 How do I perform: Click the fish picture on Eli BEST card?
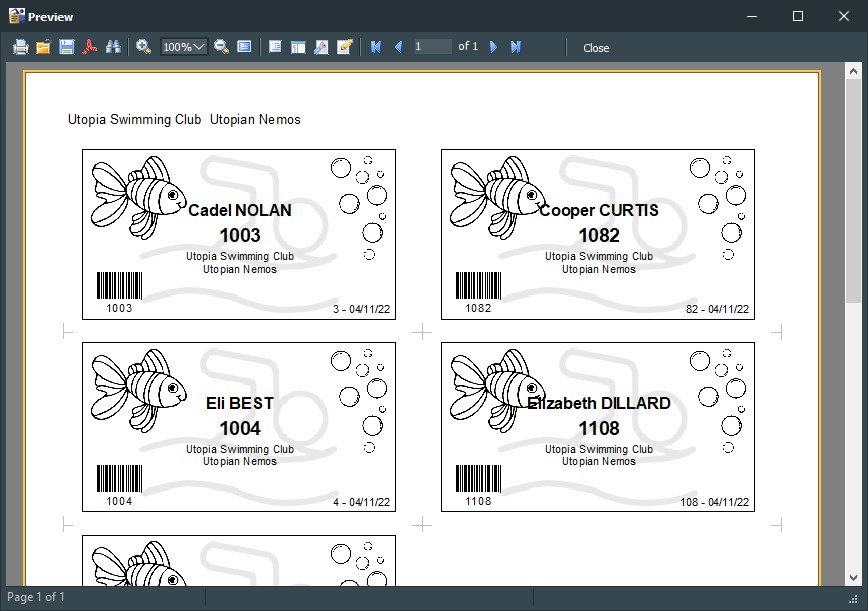(138, 391)
